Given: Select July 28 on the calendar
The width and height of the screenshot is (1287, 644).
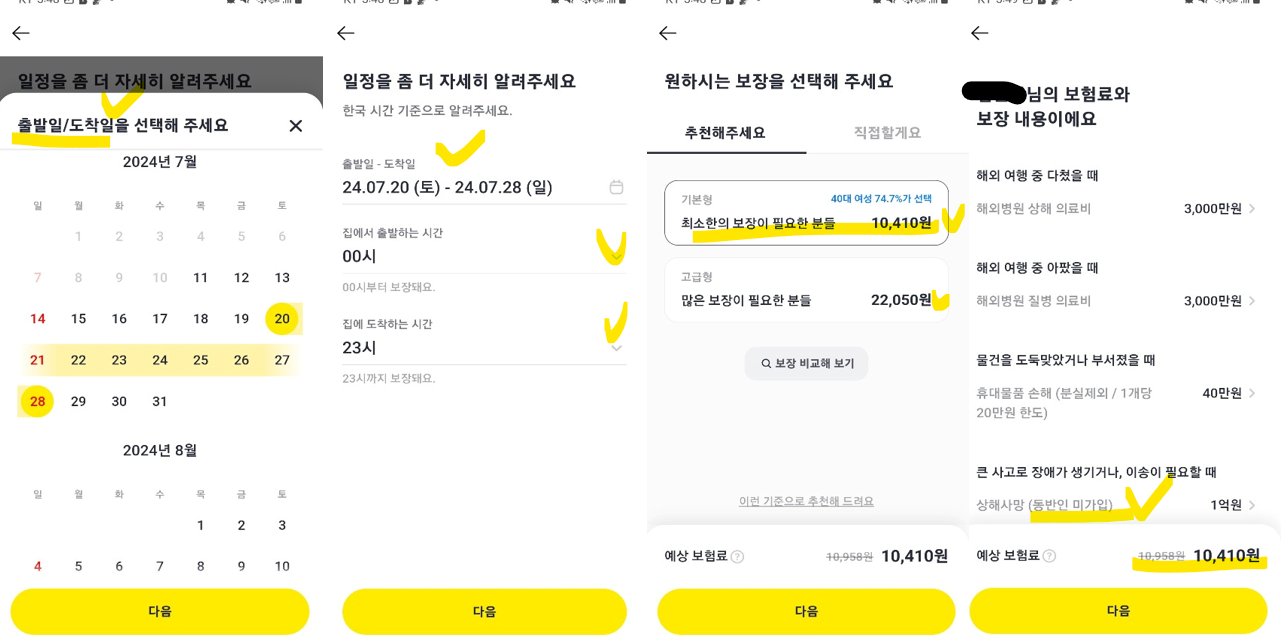Looking at the screenshot, I should 37,401.
